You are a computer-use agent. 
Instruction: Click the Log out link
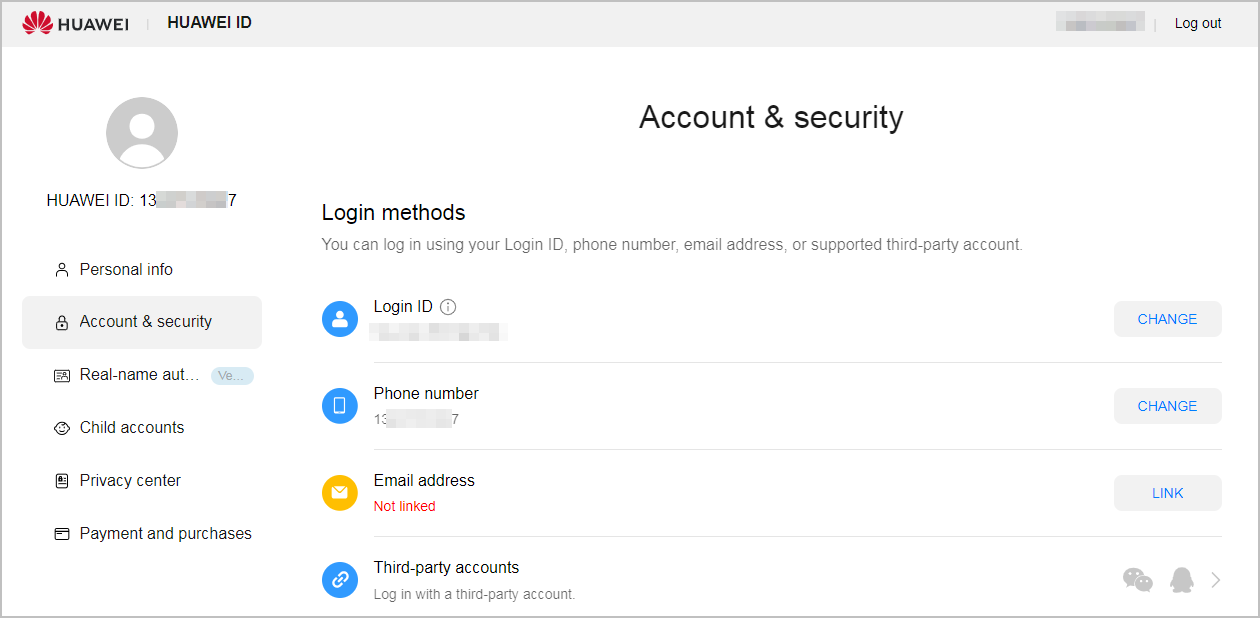(1198, 23)
